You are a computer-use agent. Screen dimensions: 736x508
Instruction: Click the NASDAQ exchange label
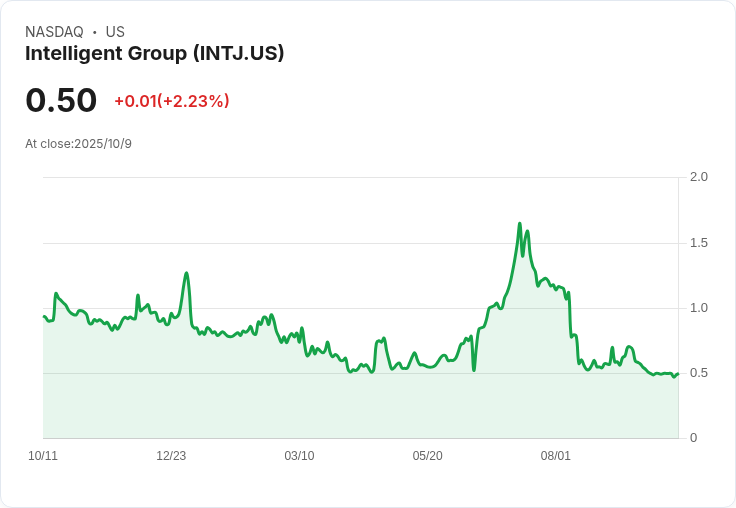click(54, 32)
